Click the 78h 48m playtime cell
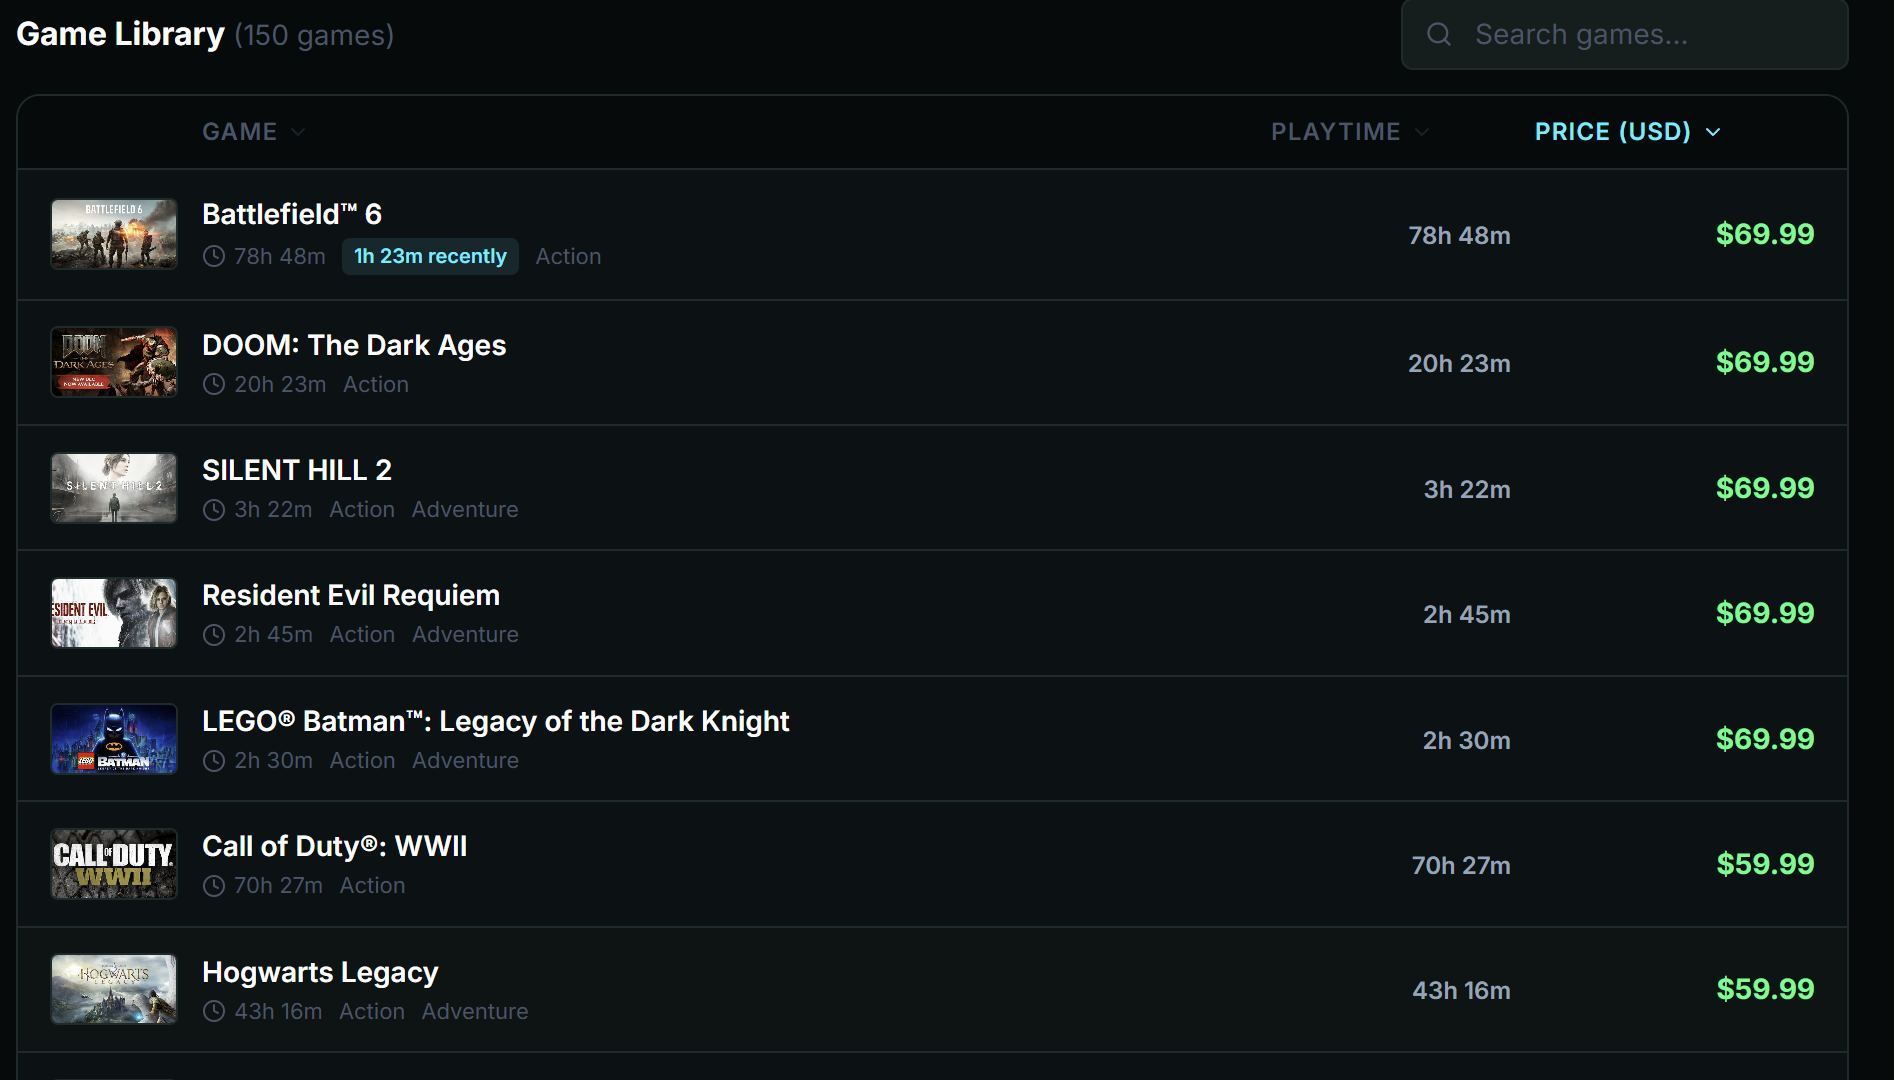The image size is (1894, 1080). (x=1459, y=235)
